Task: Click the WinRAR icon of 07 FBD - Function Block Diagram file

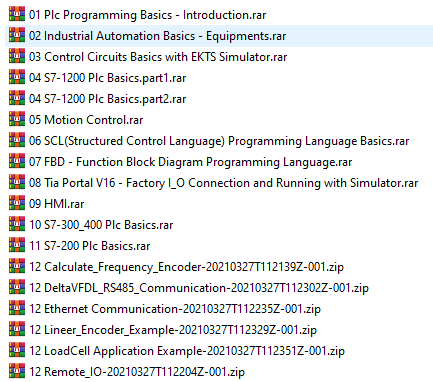Action: [x=17, y=161]
